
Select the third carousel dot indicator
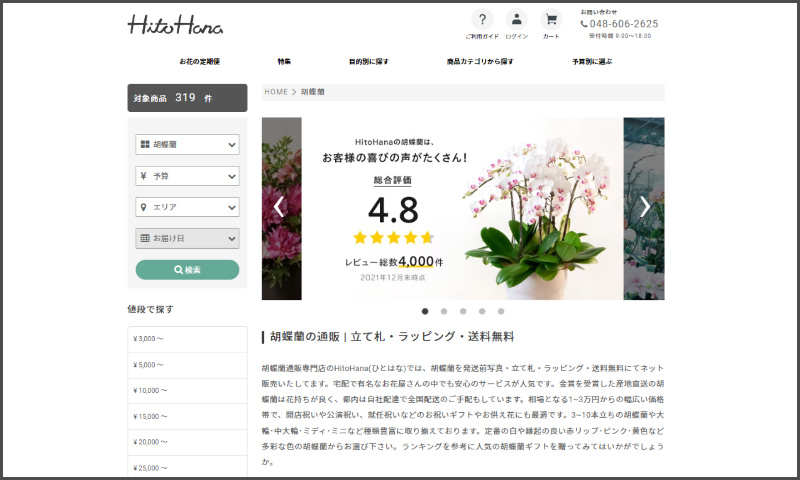pos(463,311)
